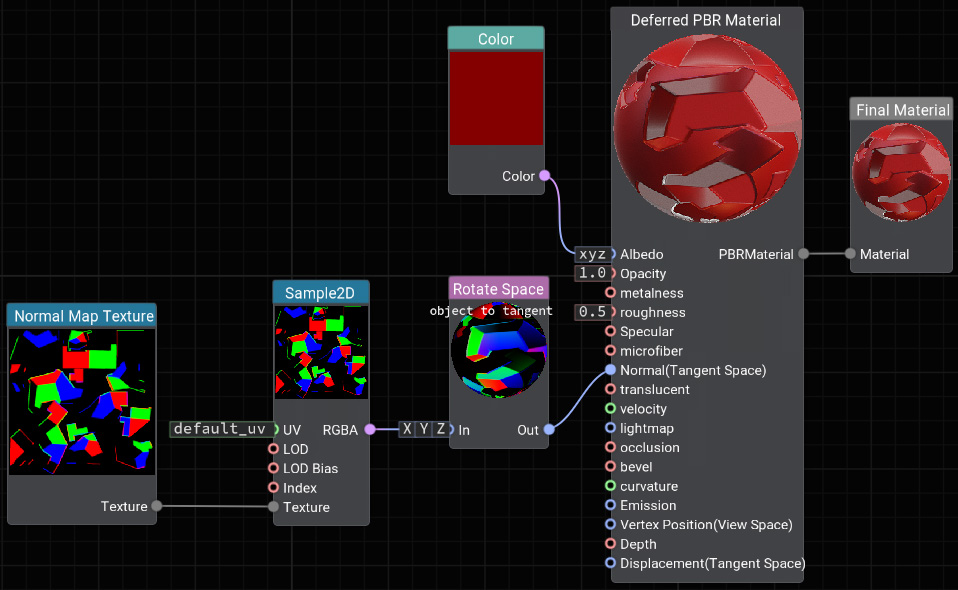Click the Color output port
Viewport: 958px width, 590px height.
[x=544, y=176]
